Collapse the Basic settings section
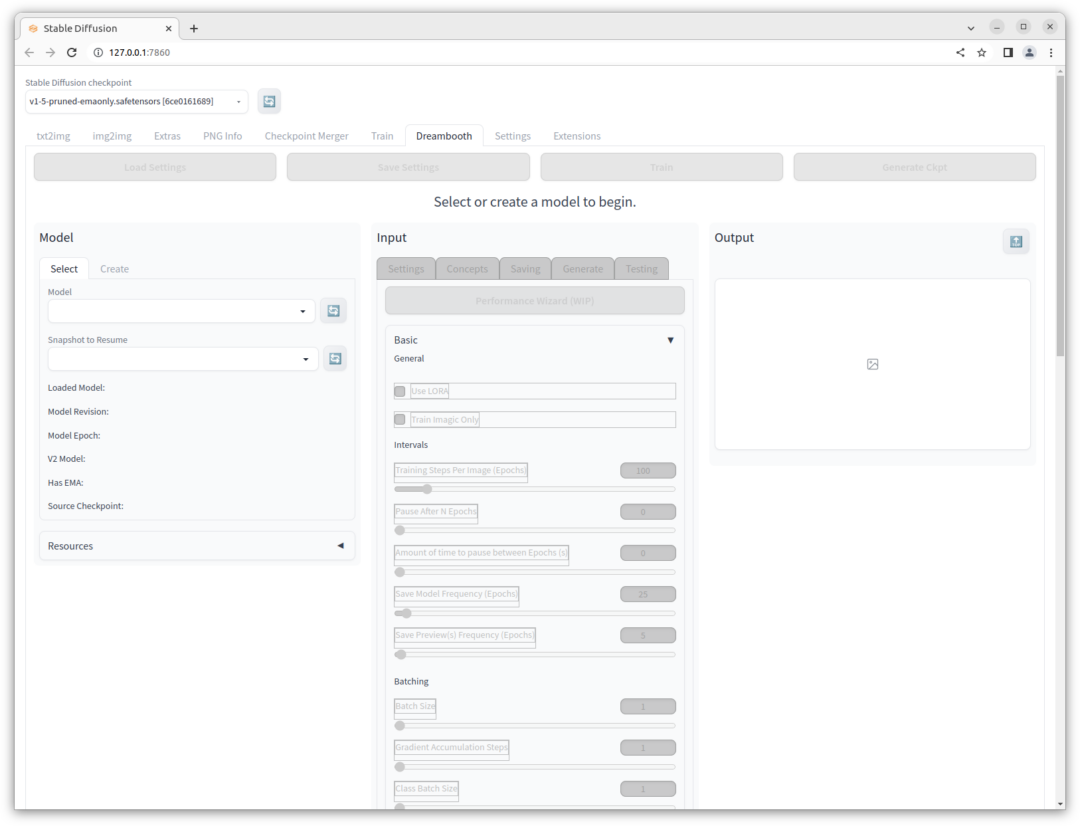This screenshot has width=1080, height=826. (670, 340)
